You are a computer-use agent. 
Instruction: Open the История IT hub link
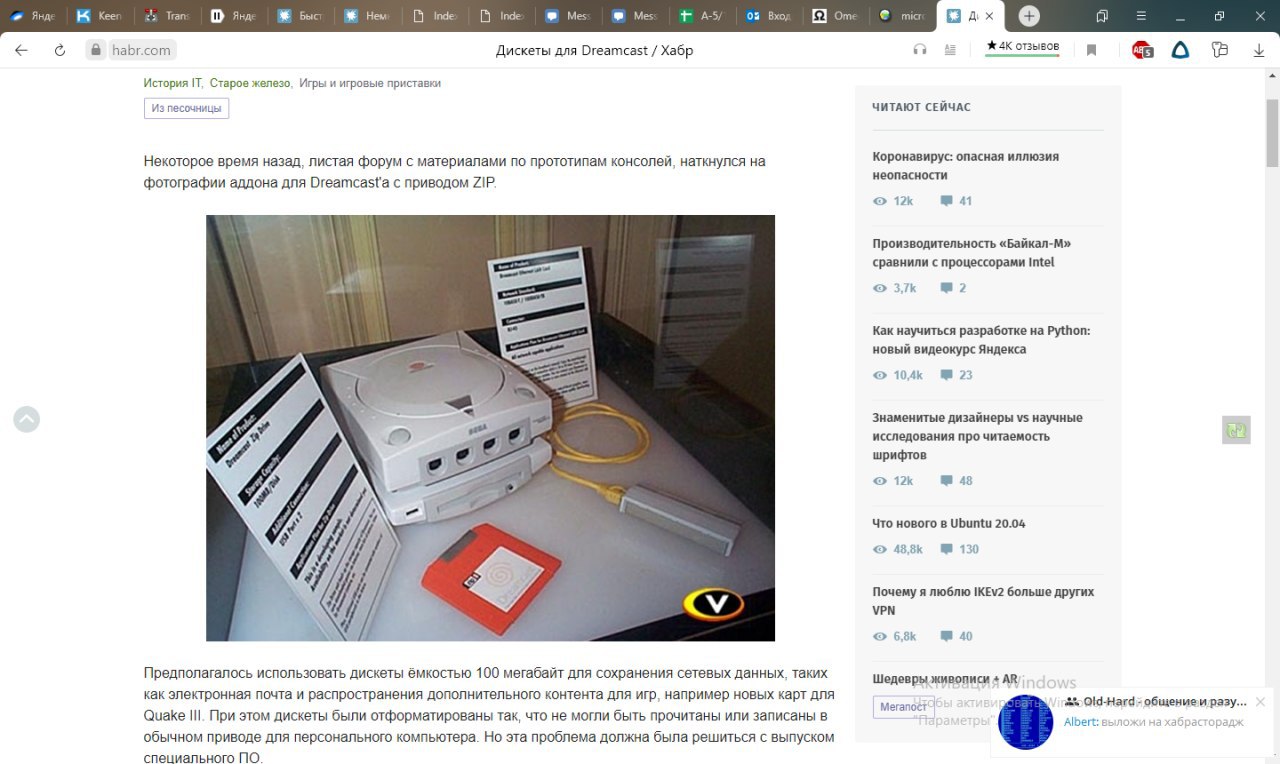click(x=172, y=83)
